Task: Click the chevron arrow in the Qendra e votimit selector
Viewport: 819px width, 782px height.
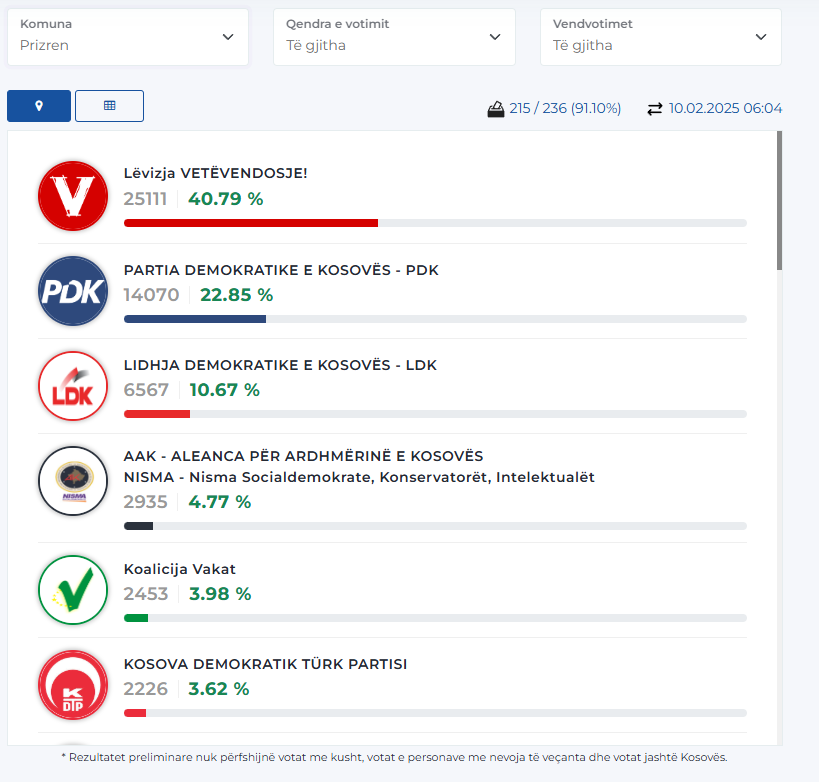Action: 495,37
